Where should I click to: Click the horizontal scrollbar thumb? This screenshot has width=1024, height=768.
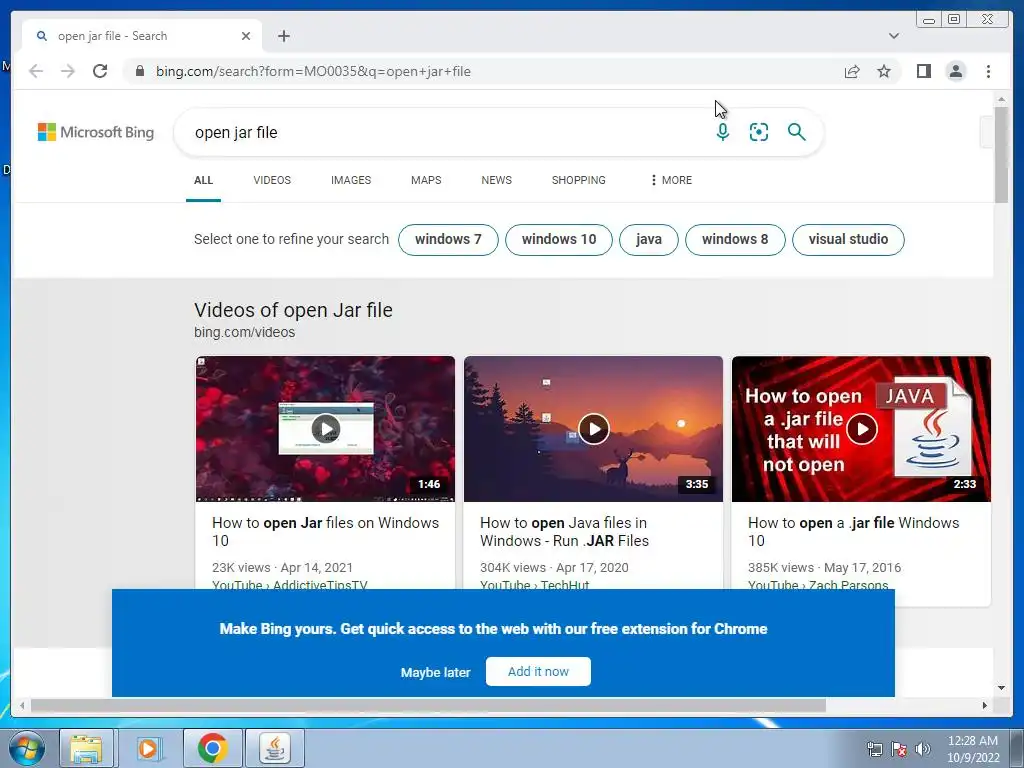[428, 705]
